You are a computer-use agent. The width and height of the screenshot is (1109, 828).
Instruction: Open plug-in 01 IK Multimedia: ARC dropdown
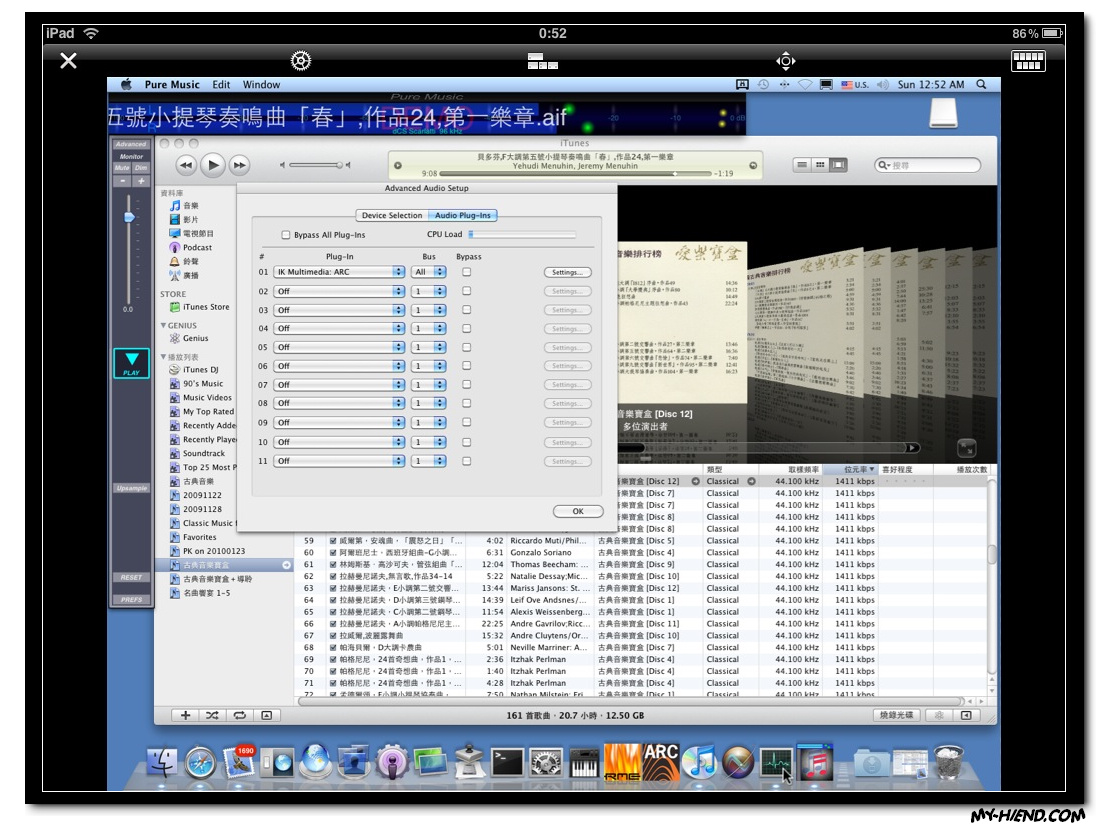coord(339,272)
